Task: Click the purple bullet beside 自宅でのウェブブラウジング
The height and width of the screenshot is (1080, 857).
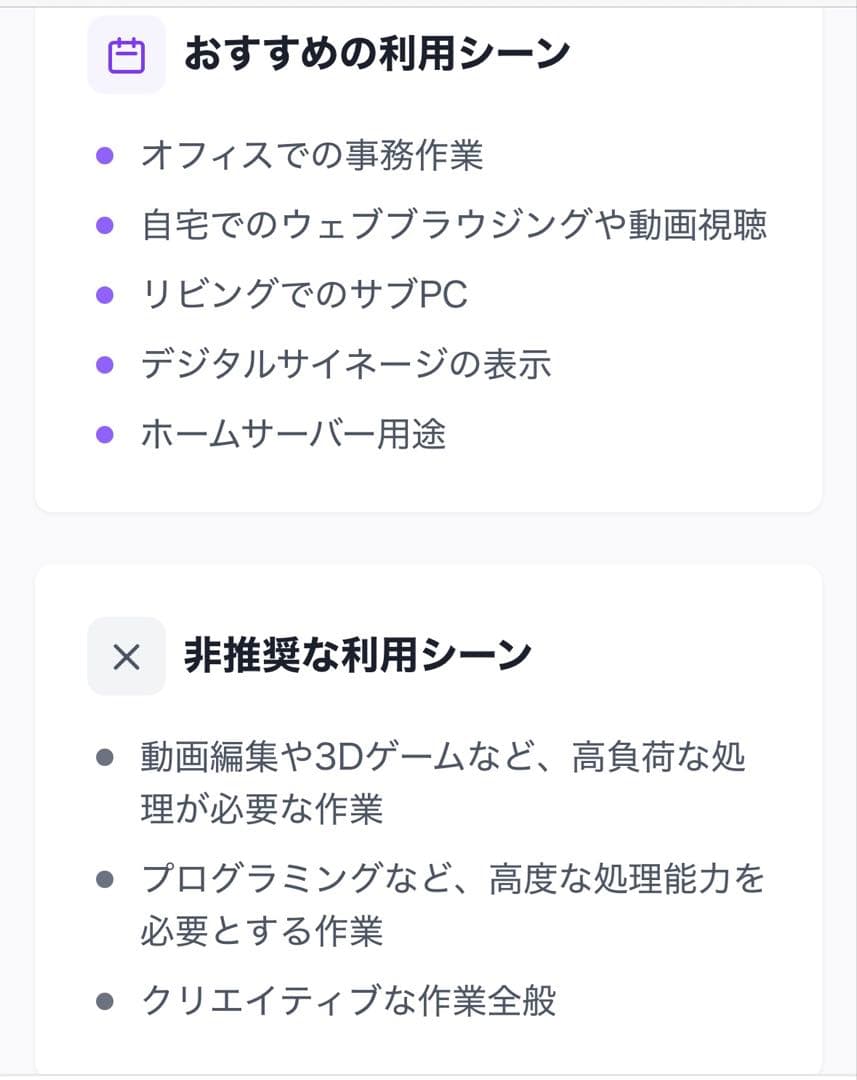Action: point(104,225)
